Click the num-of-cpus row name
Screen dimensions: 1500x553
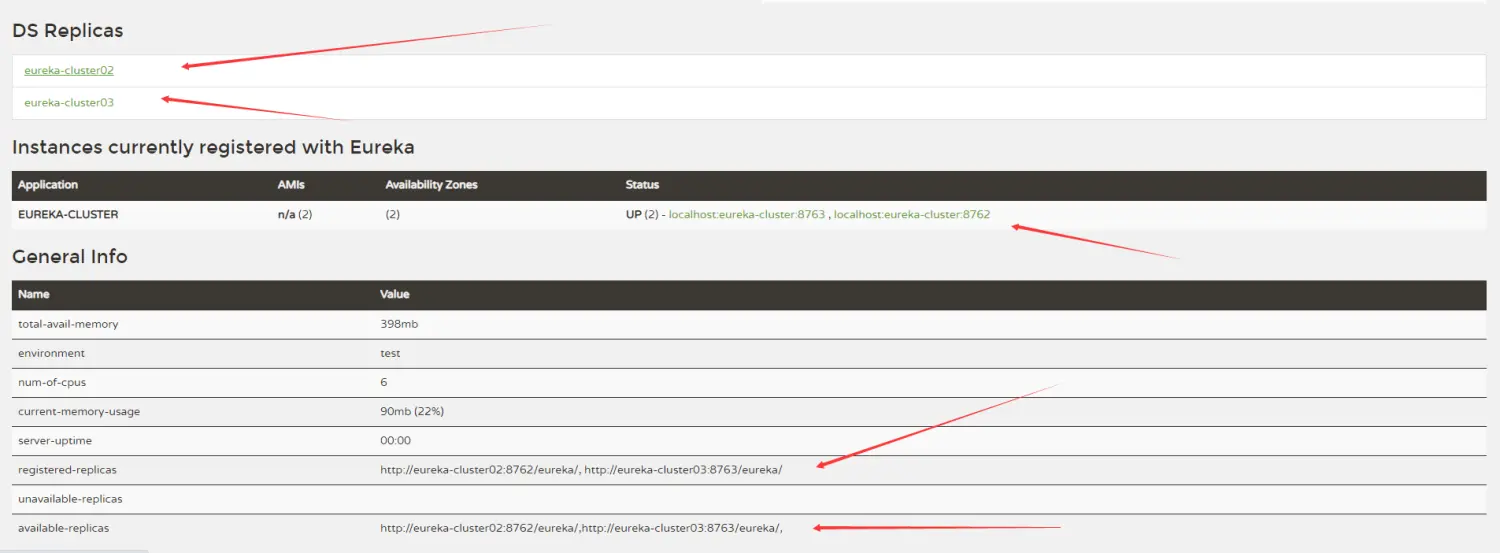(x=51, y=382)
